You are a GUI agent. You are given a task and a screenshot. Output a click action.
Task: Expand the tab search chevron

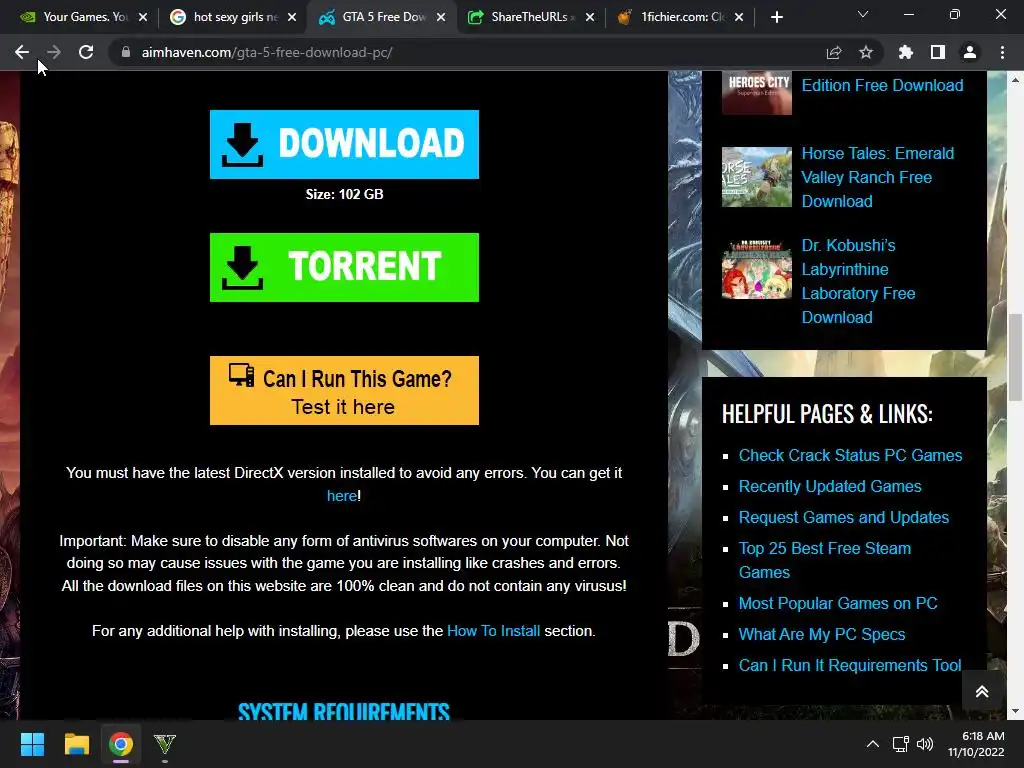click(863, 14)
